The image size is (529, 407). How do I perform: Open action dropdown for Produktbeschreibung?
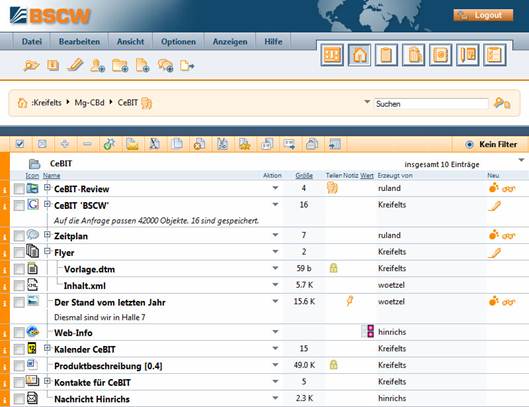tap(275, 365)
